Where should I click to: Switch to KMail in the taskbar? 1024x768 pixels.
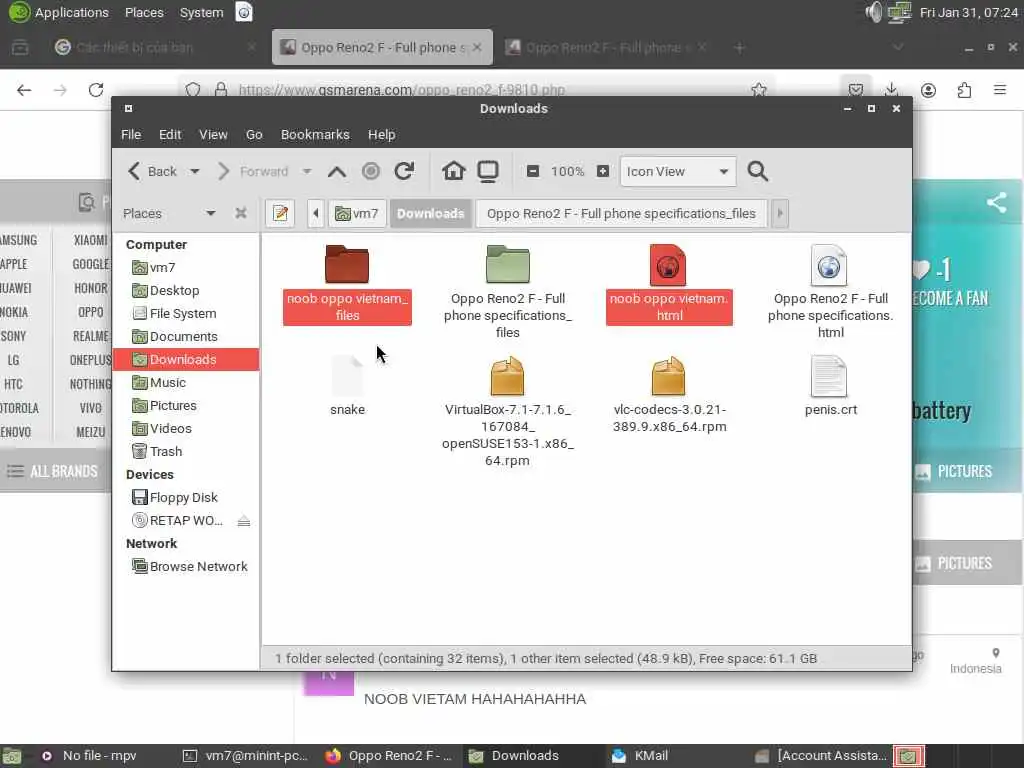click(x=640, y=756)
